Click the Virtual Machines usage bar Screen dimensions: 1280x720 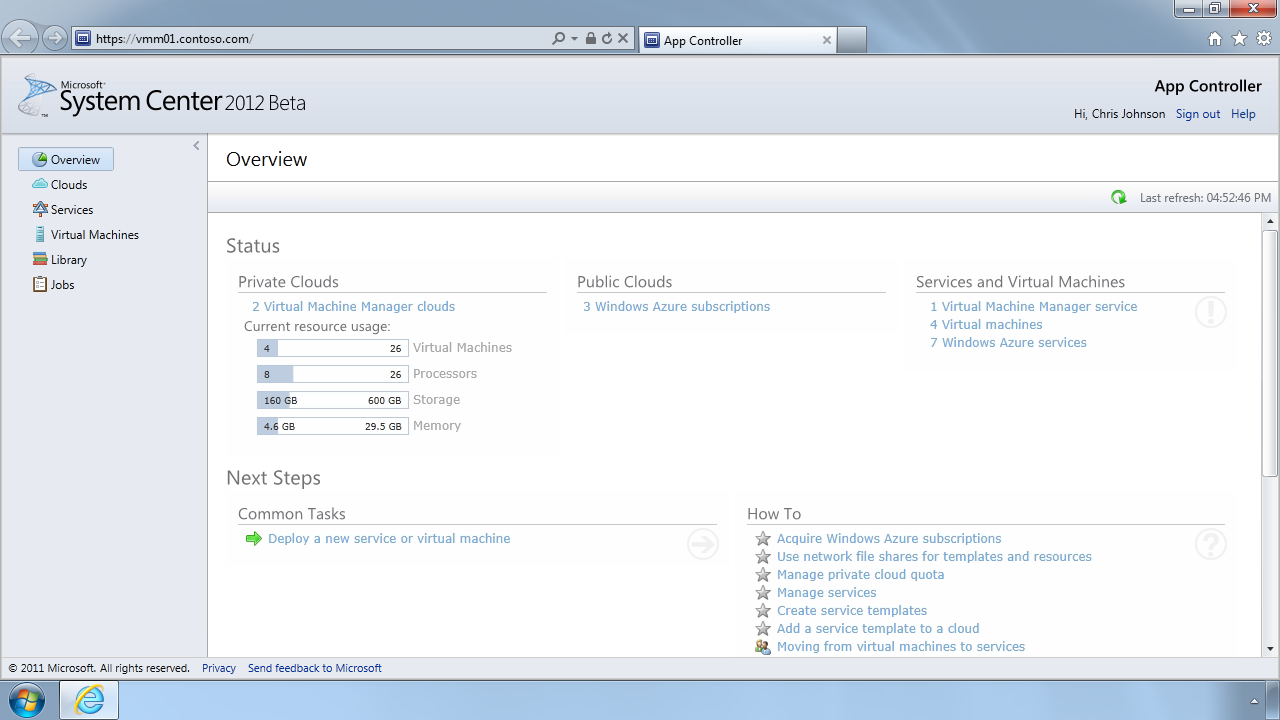333,348
